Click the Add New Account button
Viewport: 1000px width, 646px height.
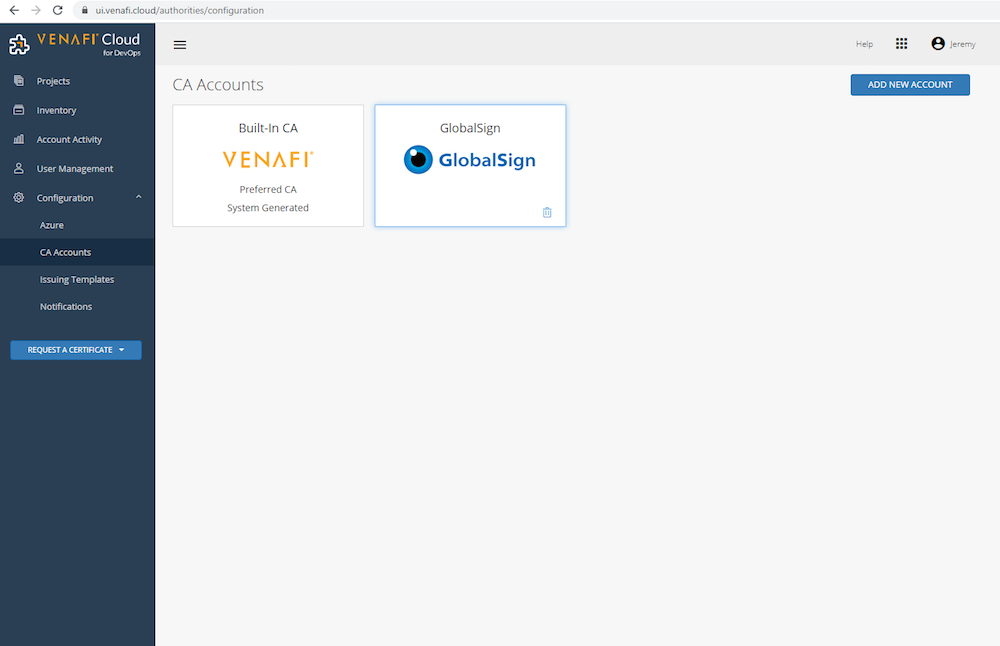pyautogui.click(x=910, y=85)
